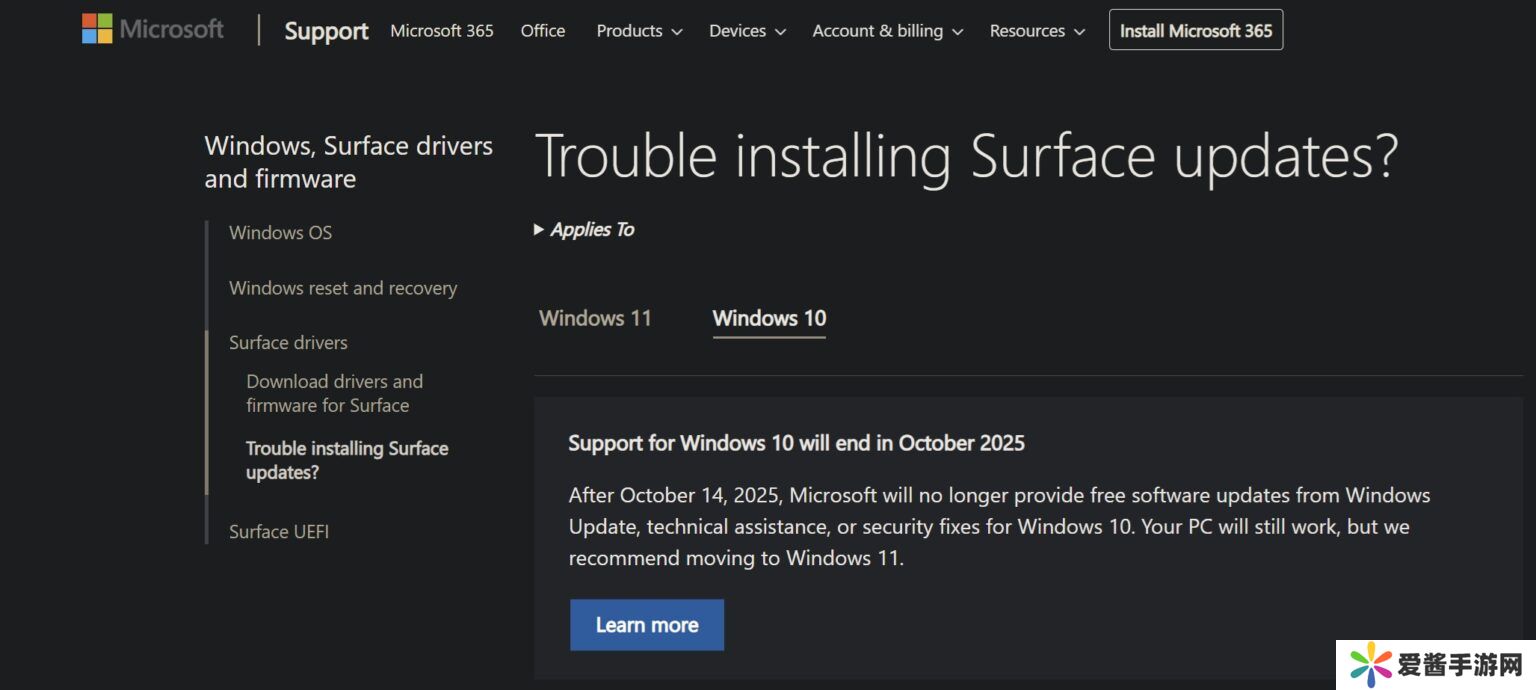Expand the Applies To disclosure triangle

pos(540,230)
